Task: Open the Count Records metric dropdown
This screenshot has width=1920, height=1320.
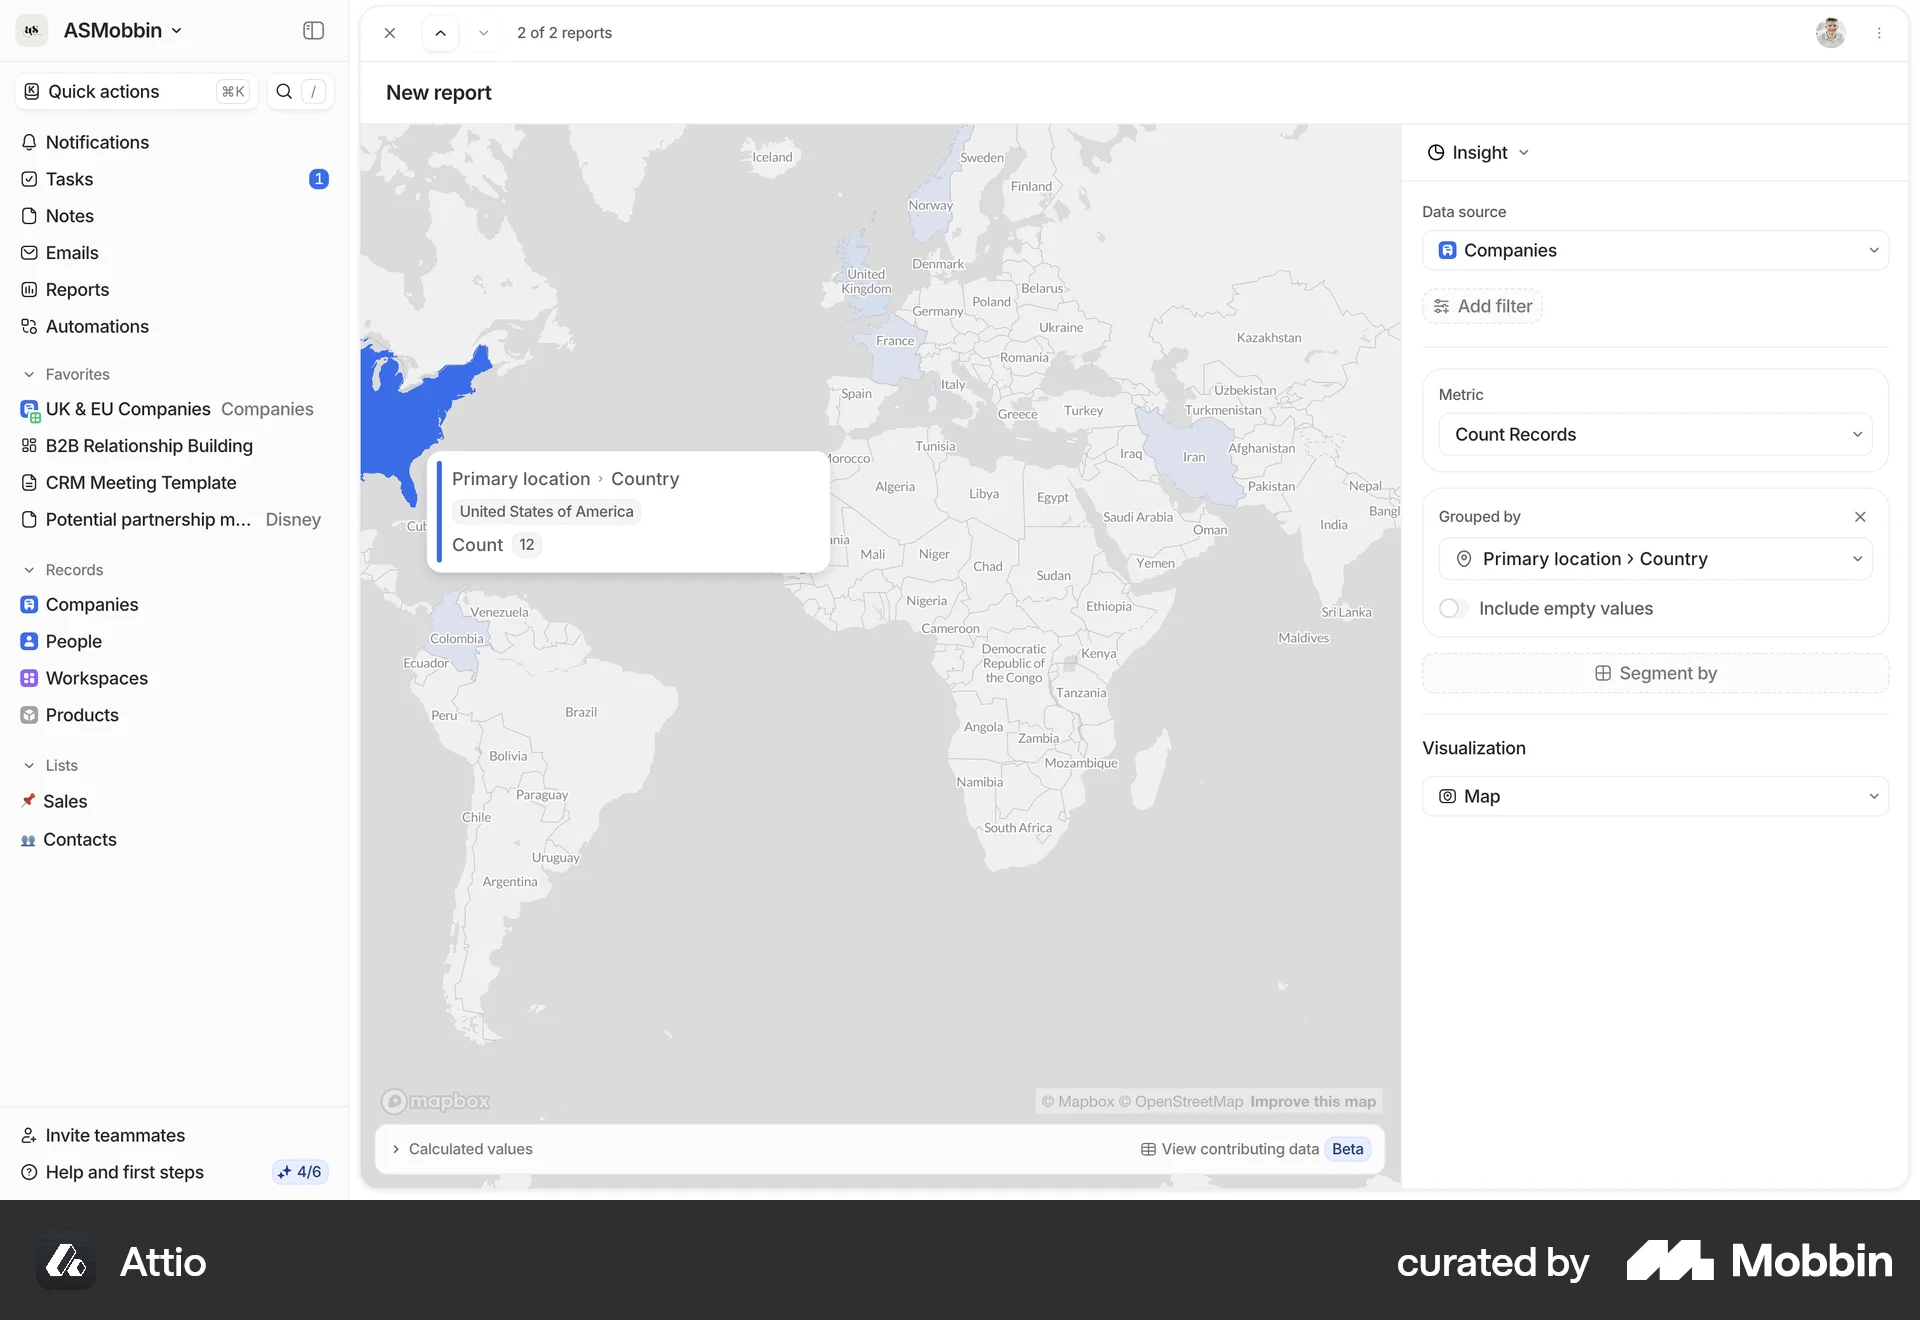Action: click(1655, 434)
